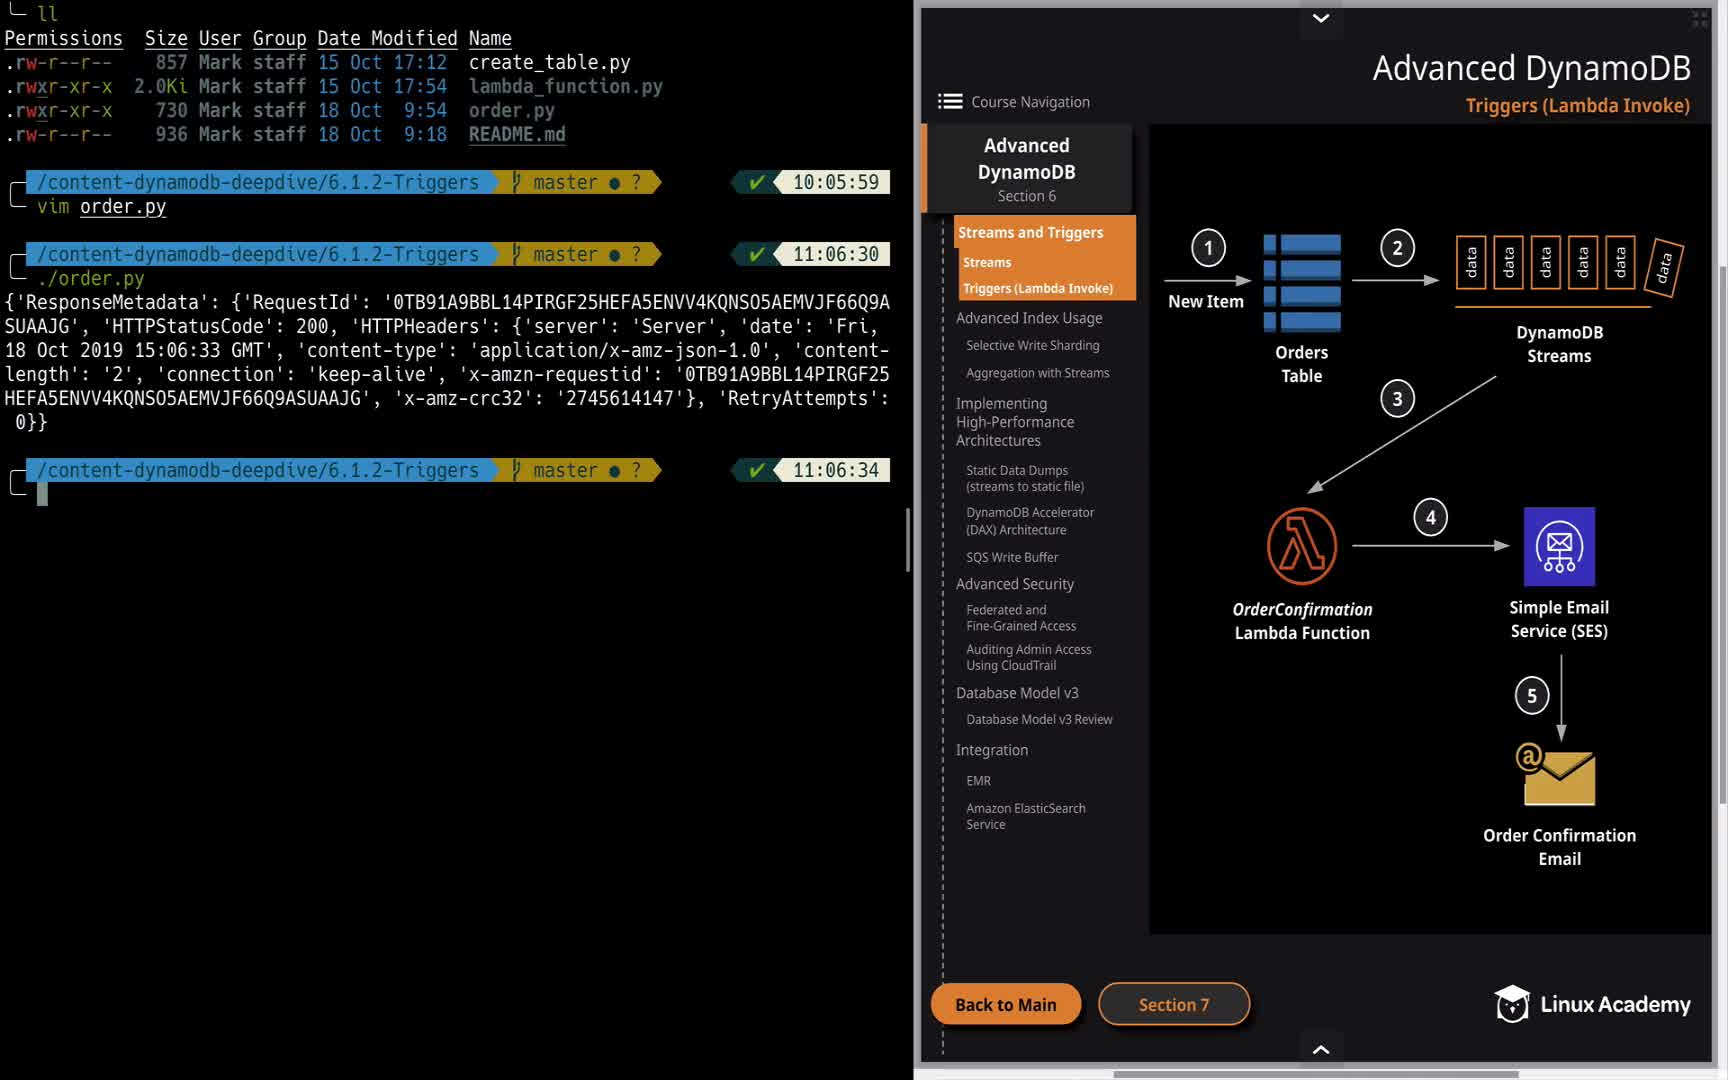1728x1080 pixels.
Task: Click the 11:06:30 timestamp in the prompt
Action: coord(835,254)
